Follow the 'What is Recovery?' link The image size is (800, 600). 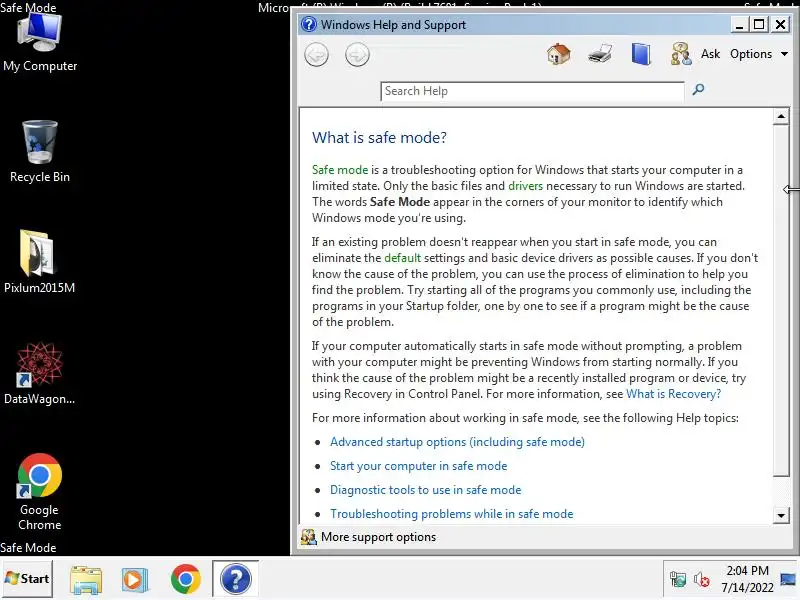point(673,394)
